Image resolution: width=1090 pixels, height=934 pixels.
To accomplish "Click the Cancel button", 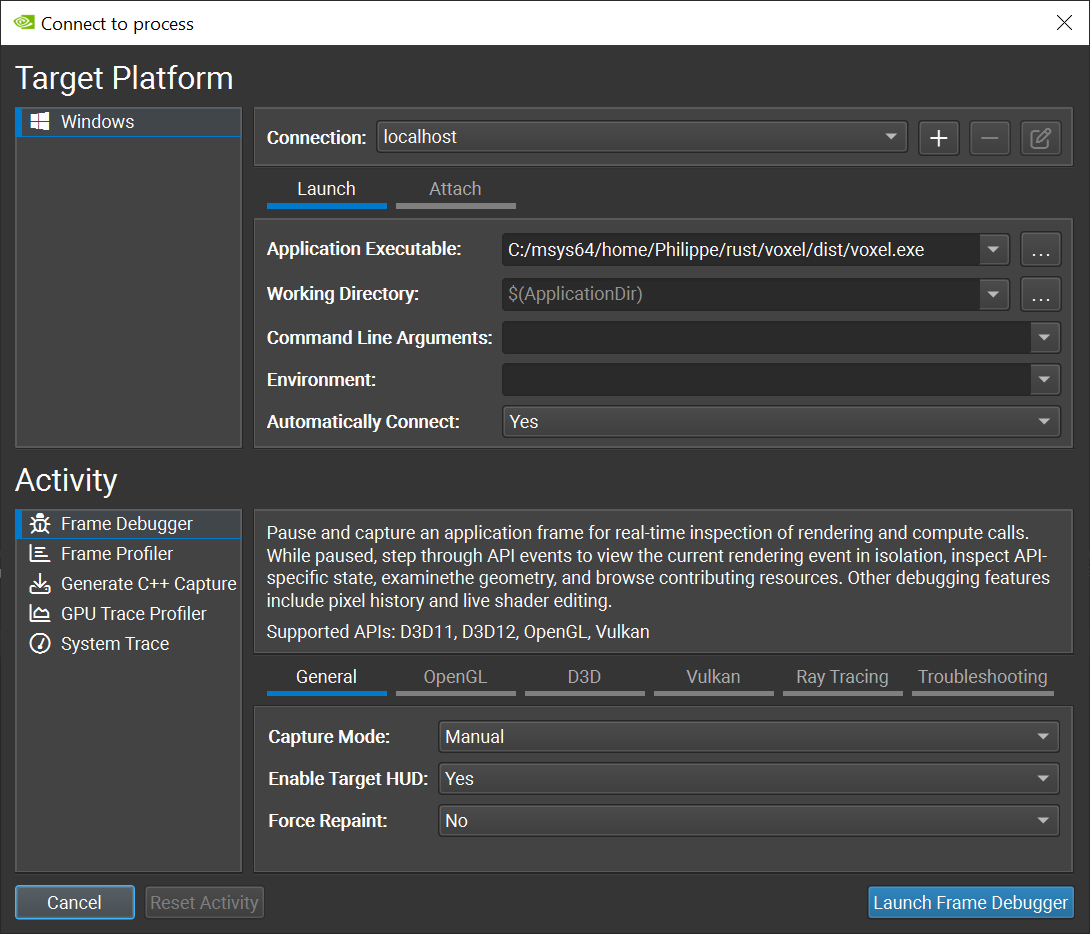I will [x=74, y=902].
